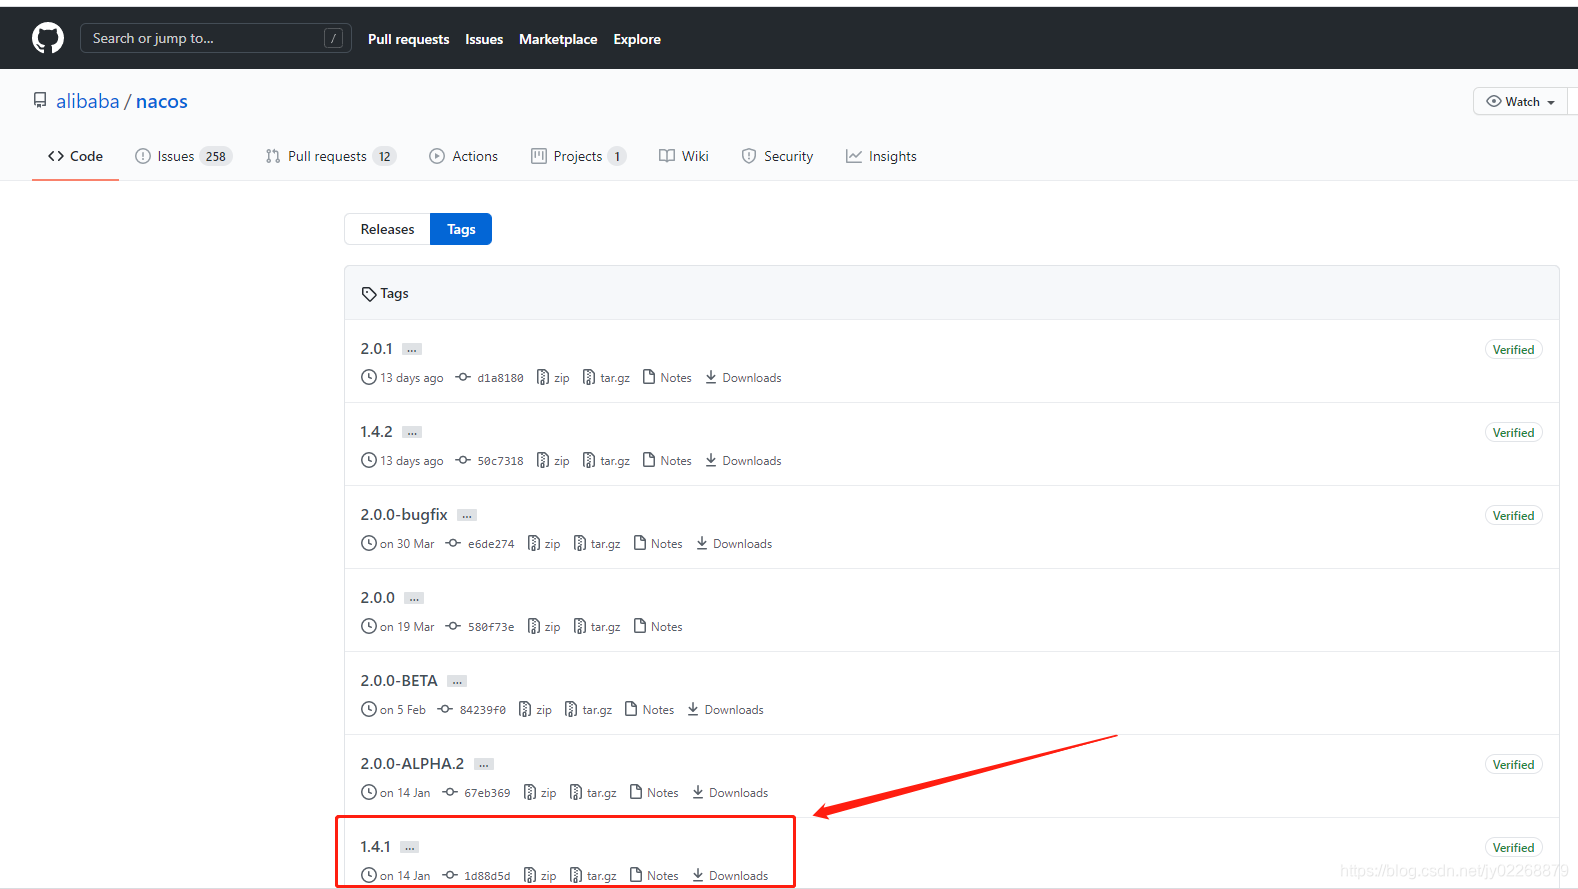Click download arrow icon for 2.0.0-ALPHA.2
Image resolution: width=1578 pixels, height=889 pixels.
coord(698,792)
